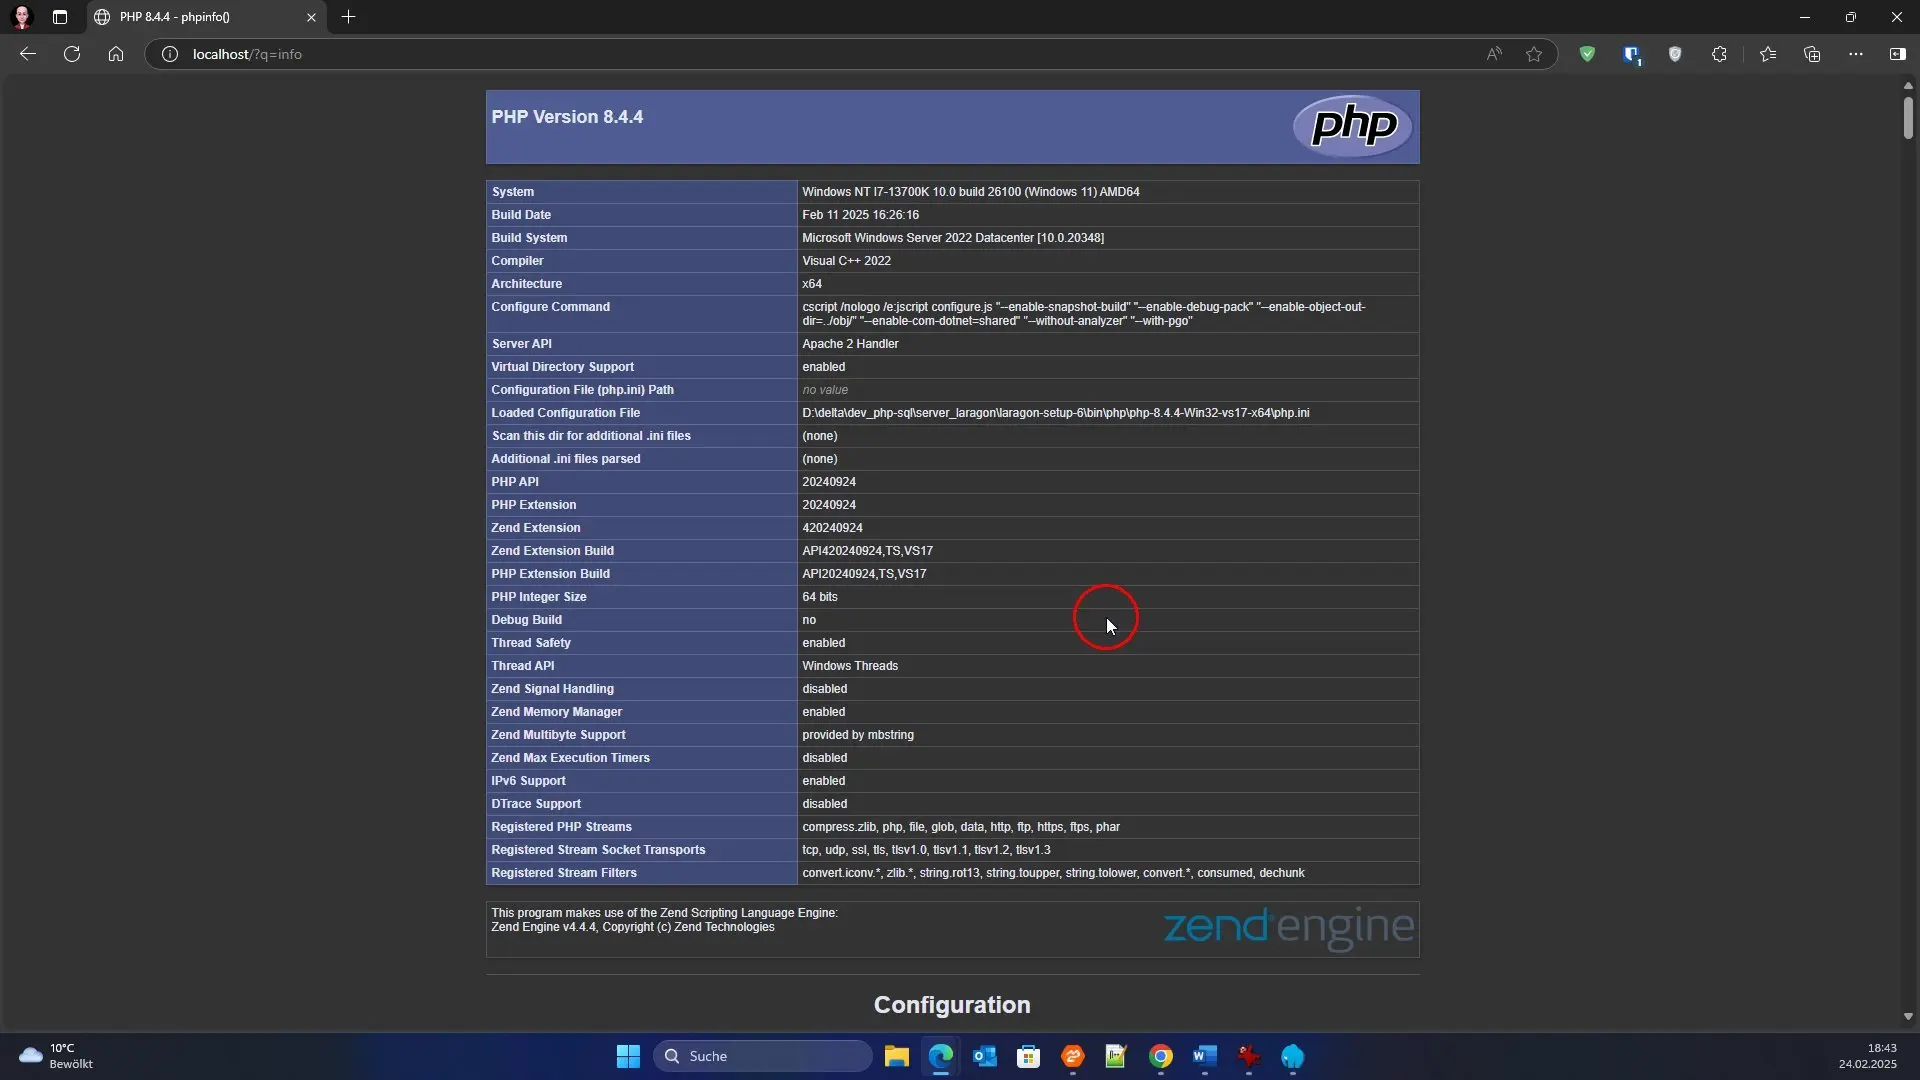Open the Bitwarden extension icon
Image resolution: width=1920 pixels, height=1080 pixels.
1632,55
